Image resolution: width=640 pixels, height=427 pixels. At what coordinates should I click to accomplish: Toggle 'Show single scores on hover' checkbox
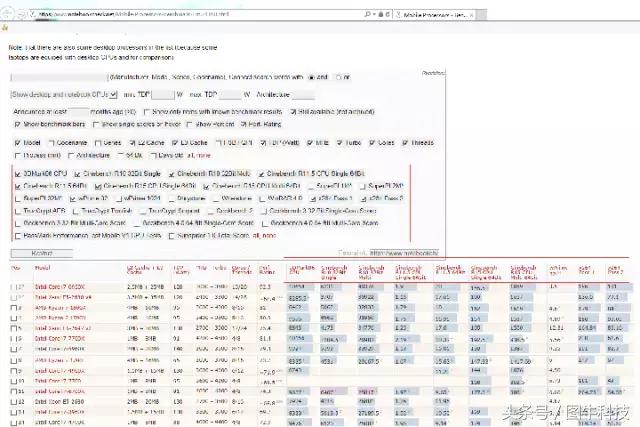click(x=96, y=124)
